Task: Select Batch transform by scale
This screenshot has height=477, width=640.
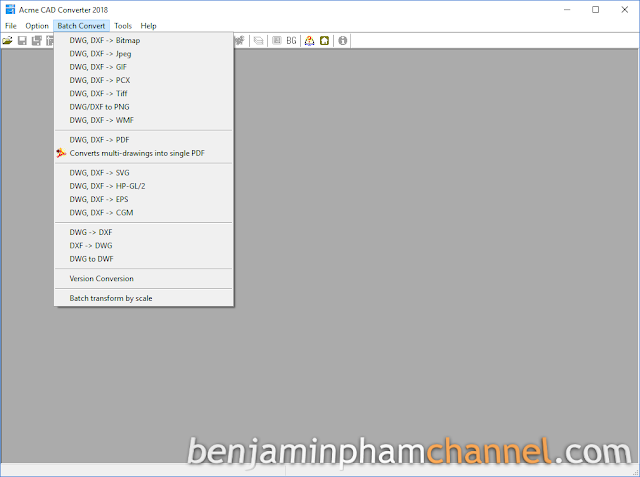Action: pos(144,298)
